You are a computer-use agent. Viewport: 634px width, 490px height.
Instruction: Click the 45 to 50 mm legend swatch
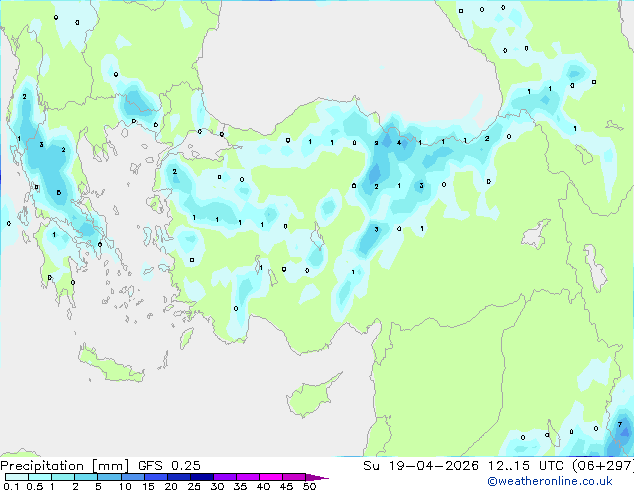click(294, 477)
